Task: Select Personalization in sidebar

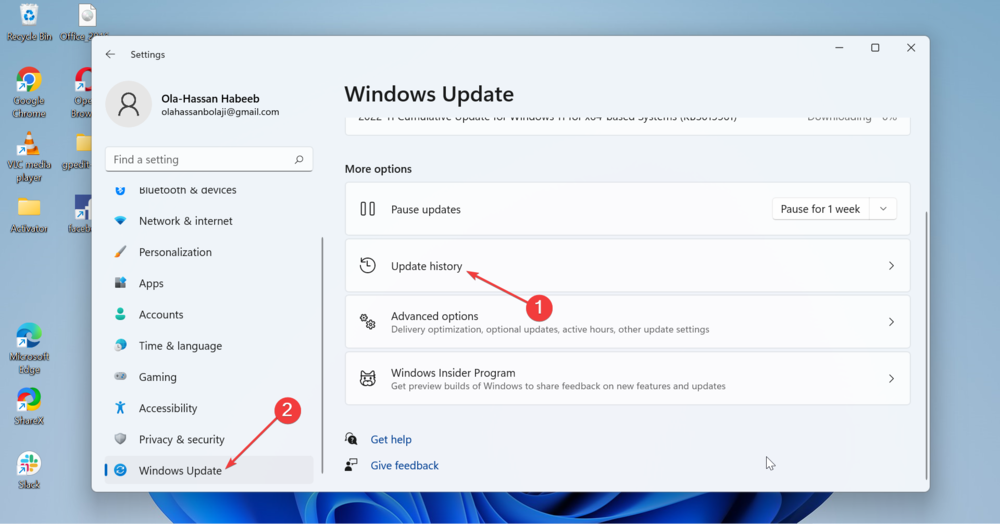Action: pos(209,252)
